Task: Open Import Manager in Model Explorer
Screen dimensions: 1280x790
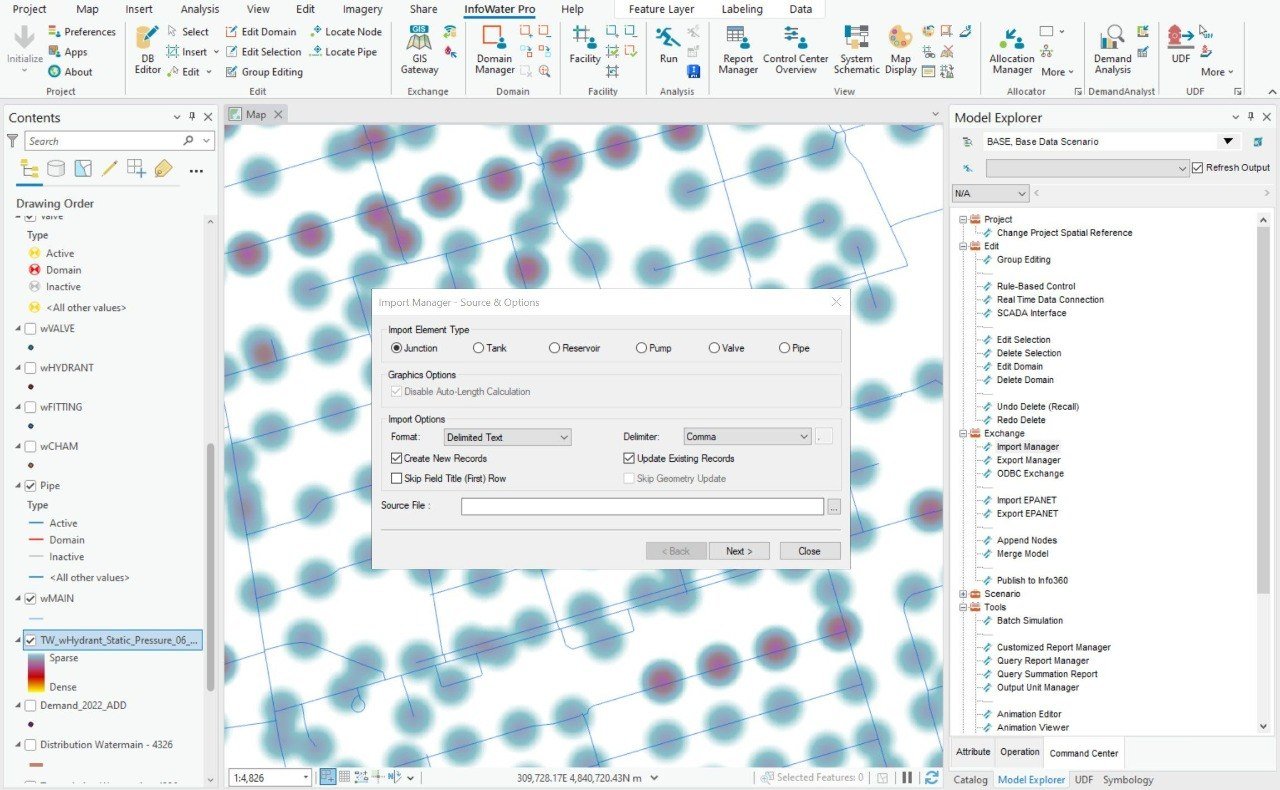Action: tap(1028, 447)
